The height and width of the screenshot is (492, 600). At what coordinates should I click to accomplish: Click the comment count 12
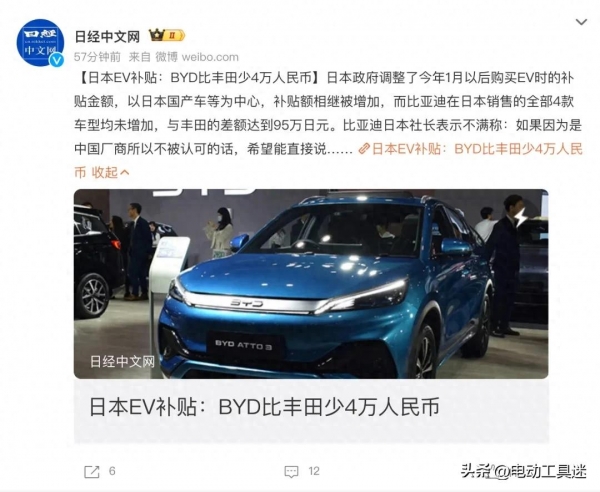(314, 471)
